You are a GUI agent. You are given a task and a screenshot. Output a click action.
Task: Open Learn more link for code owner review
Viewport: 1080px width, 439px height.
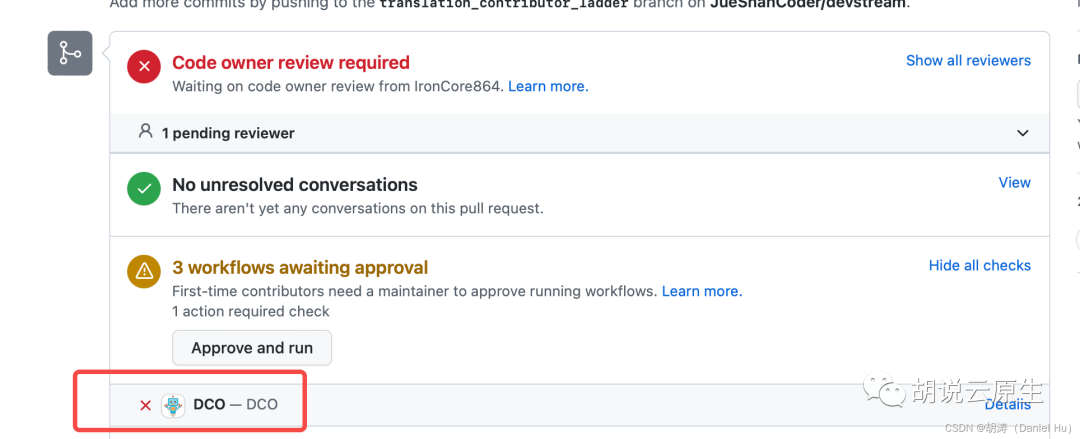[x=548, y=86]
